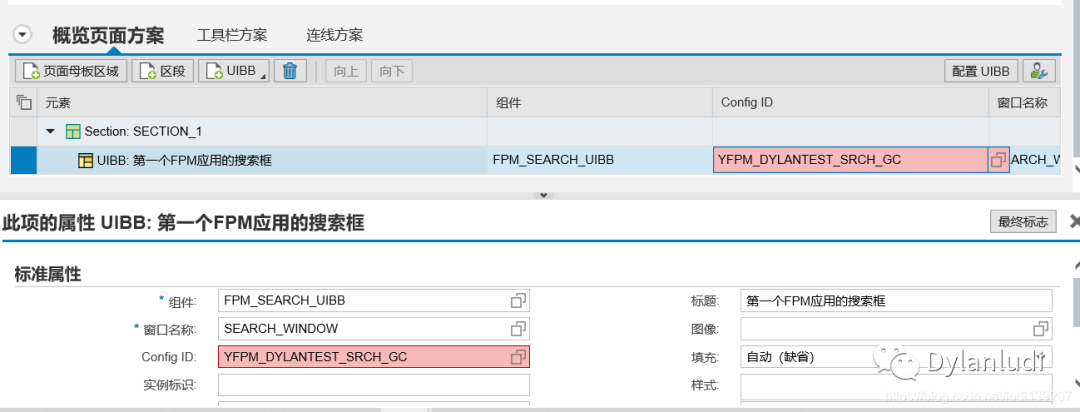Screen dimensions: 1080x412
Task: Click the section icon beside SECTION_1
Action: [x=72, y=131]
